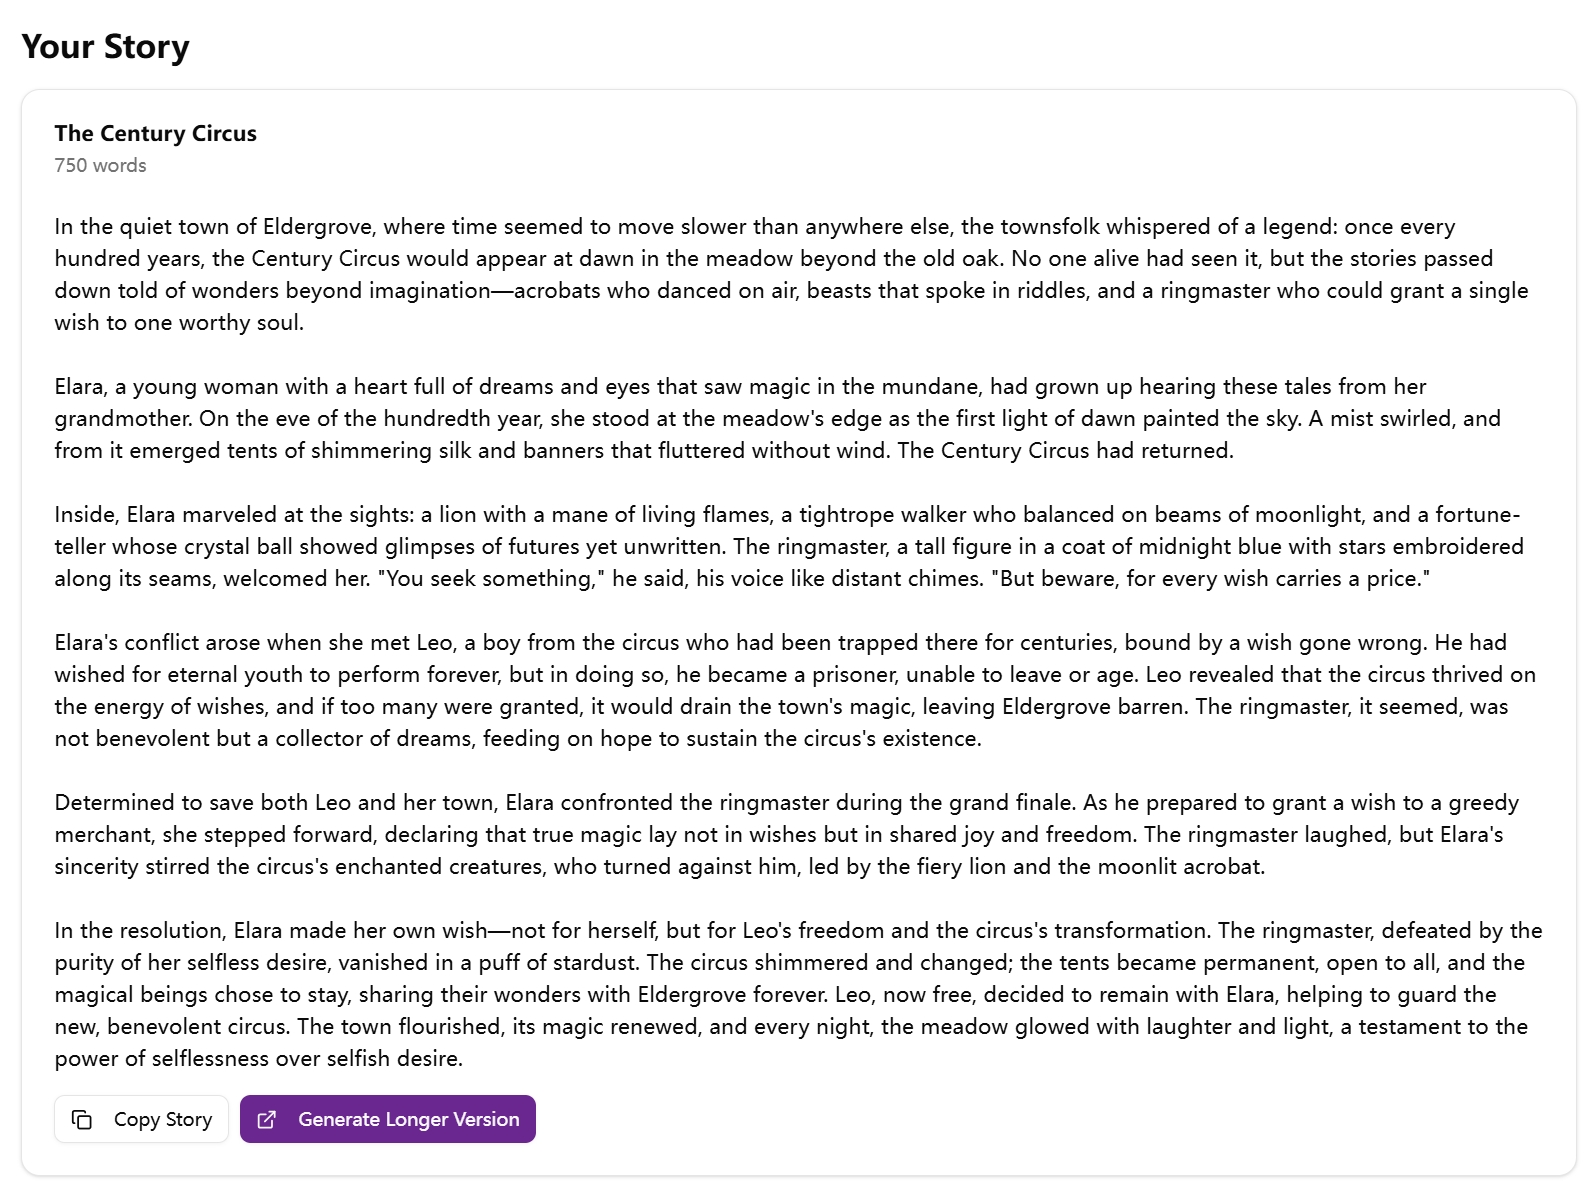Click the "750 words" count label
This screenshot has height=1181, width=1585.
pyautogui.click(x=100, y=166)
